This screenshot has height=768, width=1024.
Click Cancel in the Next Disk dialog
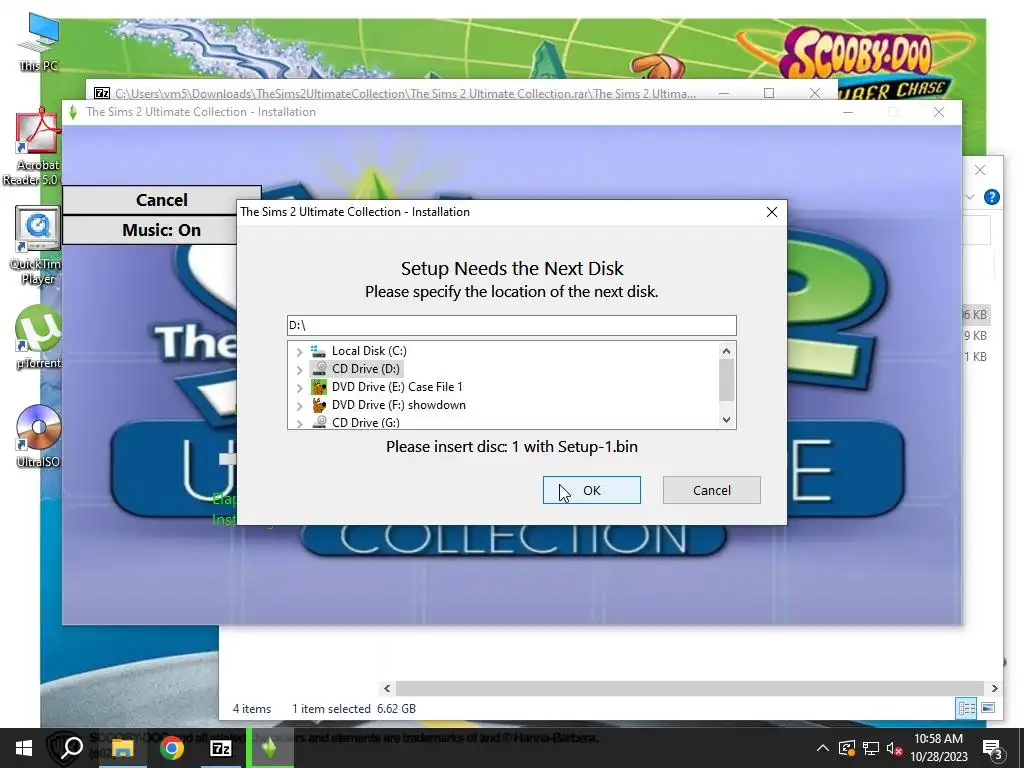point(712,490)
